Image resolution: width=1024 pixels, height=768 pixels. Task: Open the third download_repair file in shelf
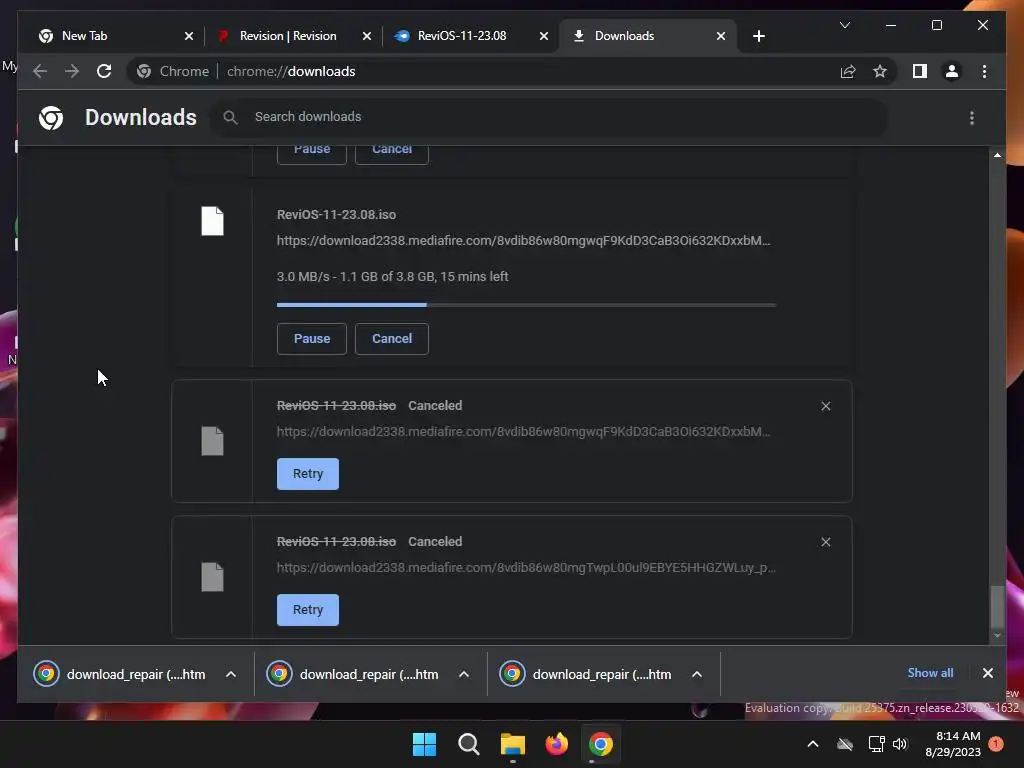point(586,675)
